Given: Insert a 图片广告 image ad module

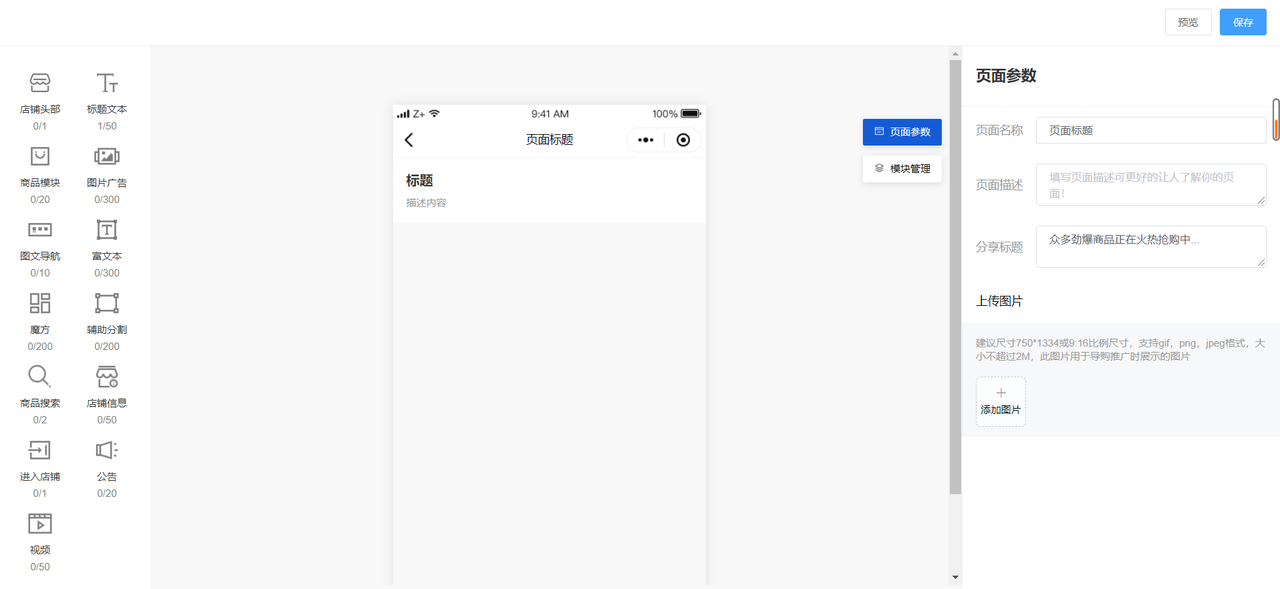Looking at the screenshot, I should [x=107, y=174].
